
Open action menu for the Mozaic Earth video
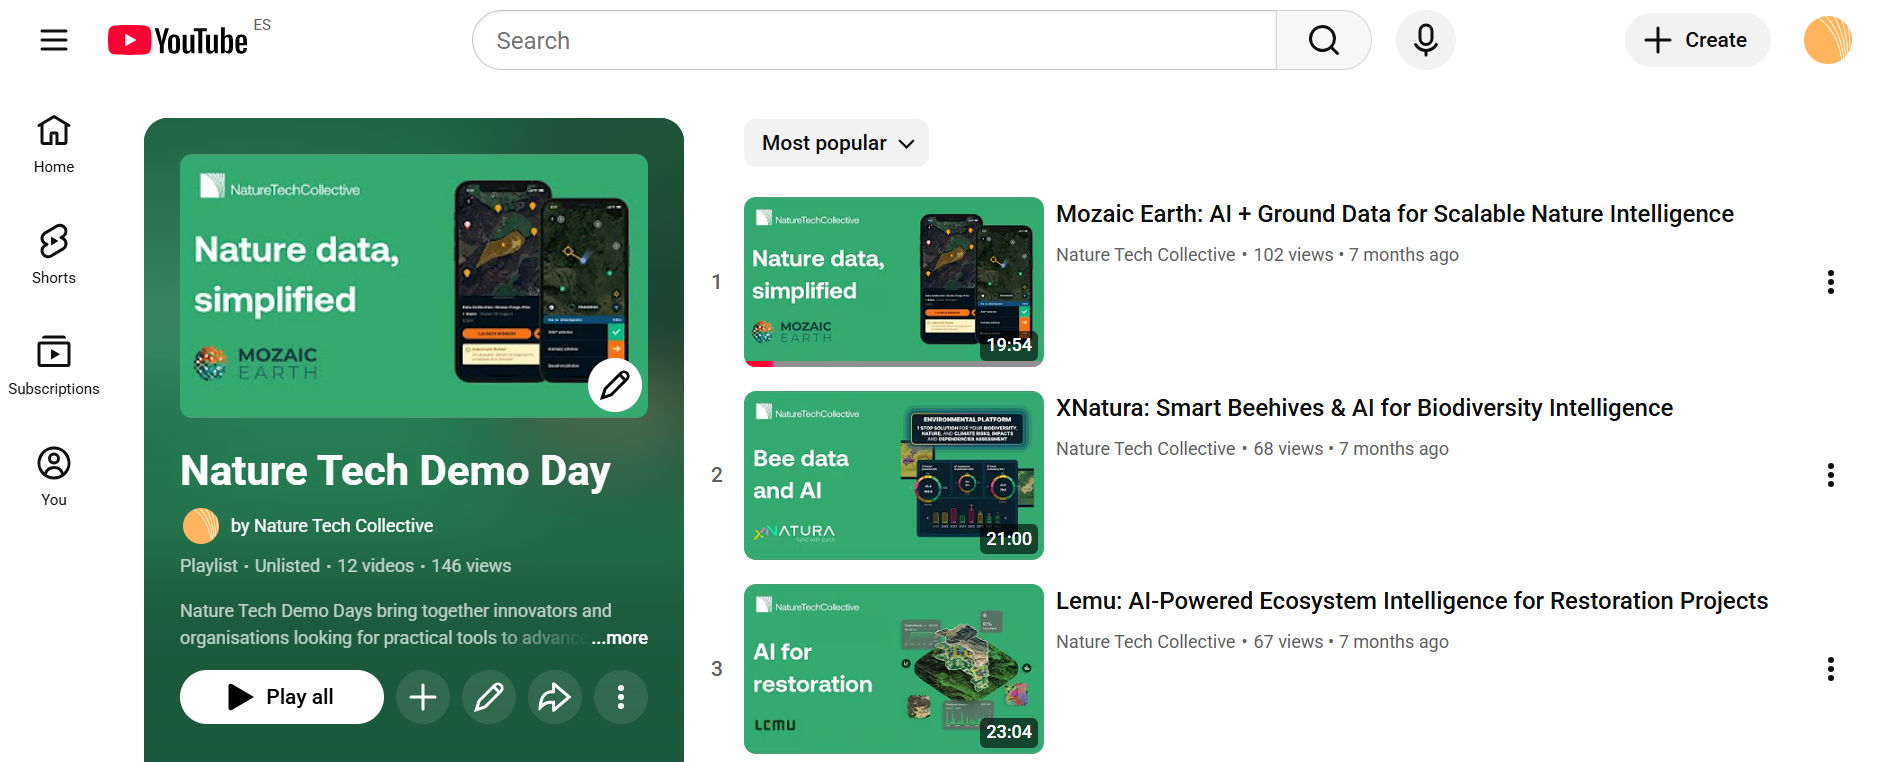click(x=1830, y=282)
